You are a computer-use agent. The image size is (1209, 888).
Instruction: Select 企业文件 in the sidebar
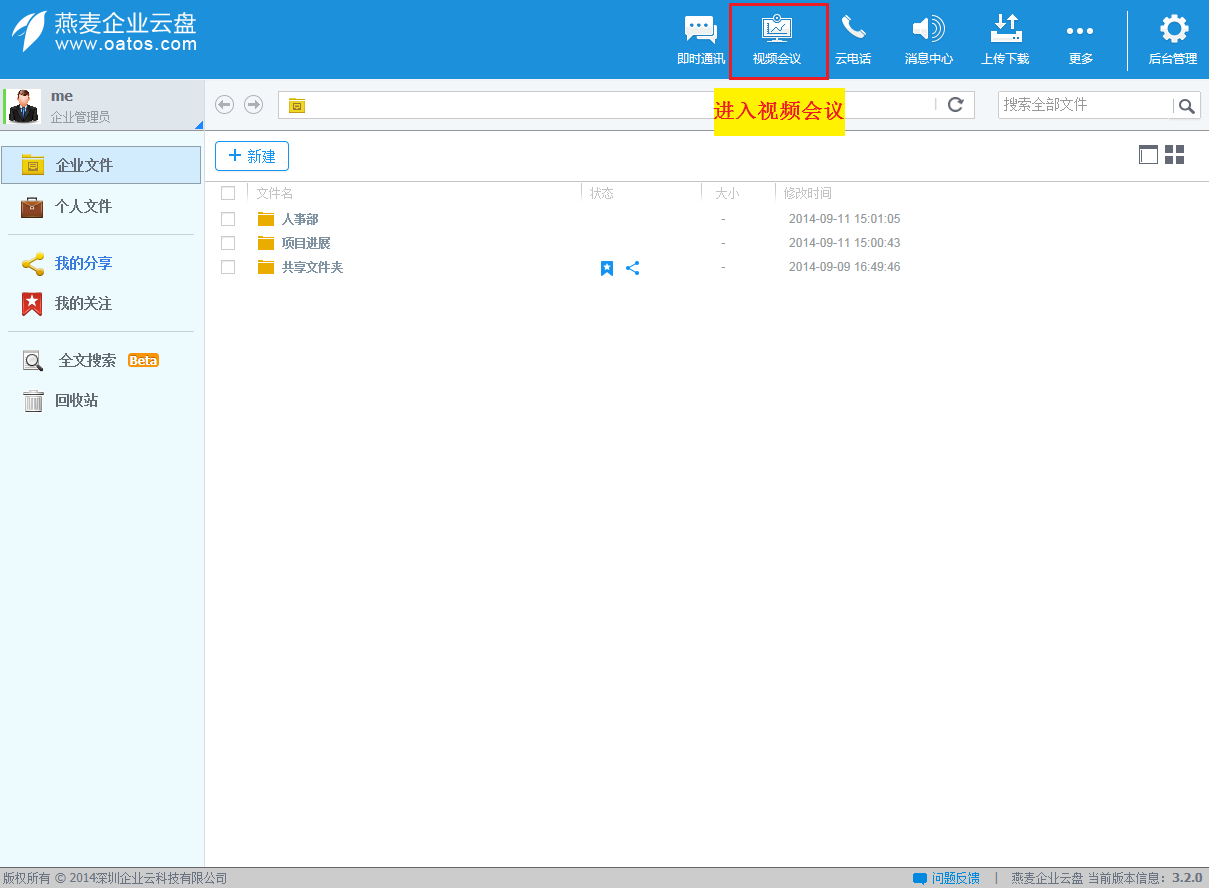101,165
